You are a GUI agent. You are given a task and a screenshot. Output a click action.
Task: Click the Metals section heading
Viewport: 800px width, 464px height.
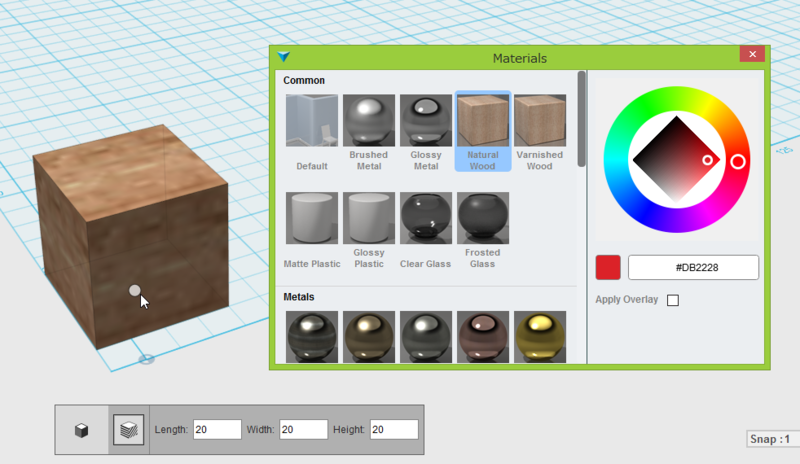[299, 297]
